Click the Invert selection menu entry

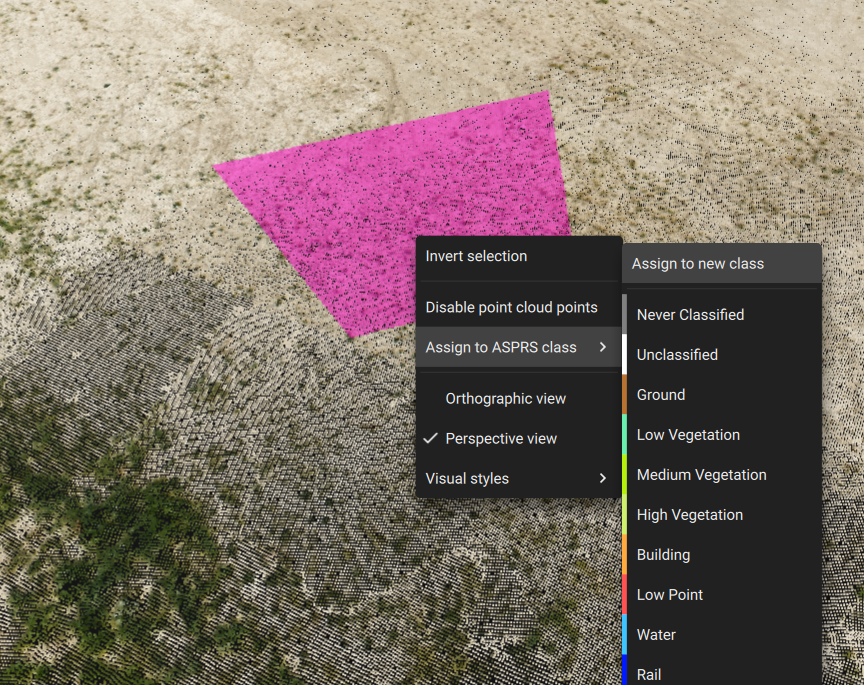pos(477,256)
